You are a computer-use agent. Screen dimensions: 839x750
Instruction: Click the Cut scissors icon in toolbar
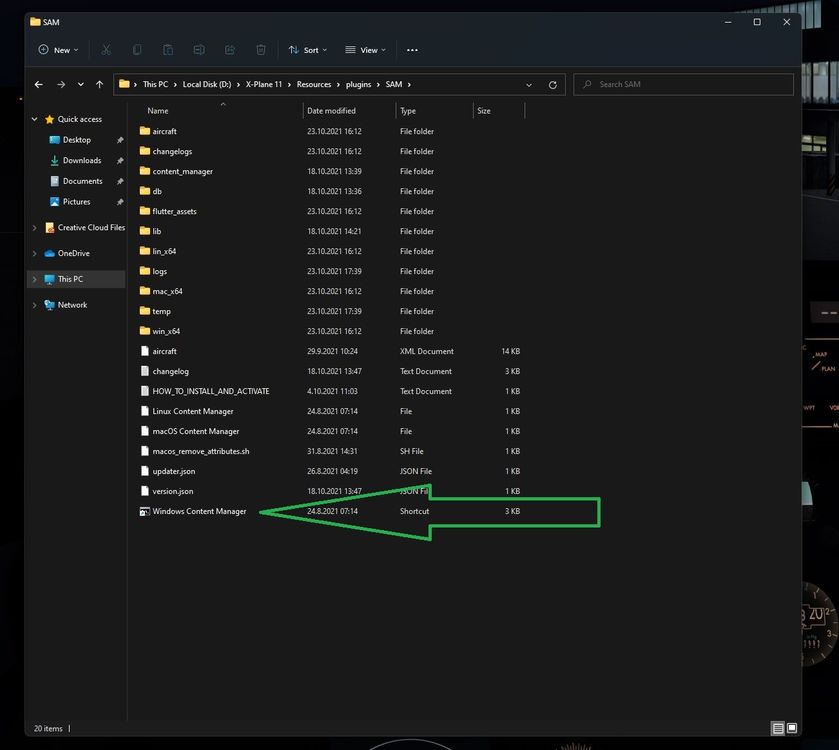click(106, 50)
